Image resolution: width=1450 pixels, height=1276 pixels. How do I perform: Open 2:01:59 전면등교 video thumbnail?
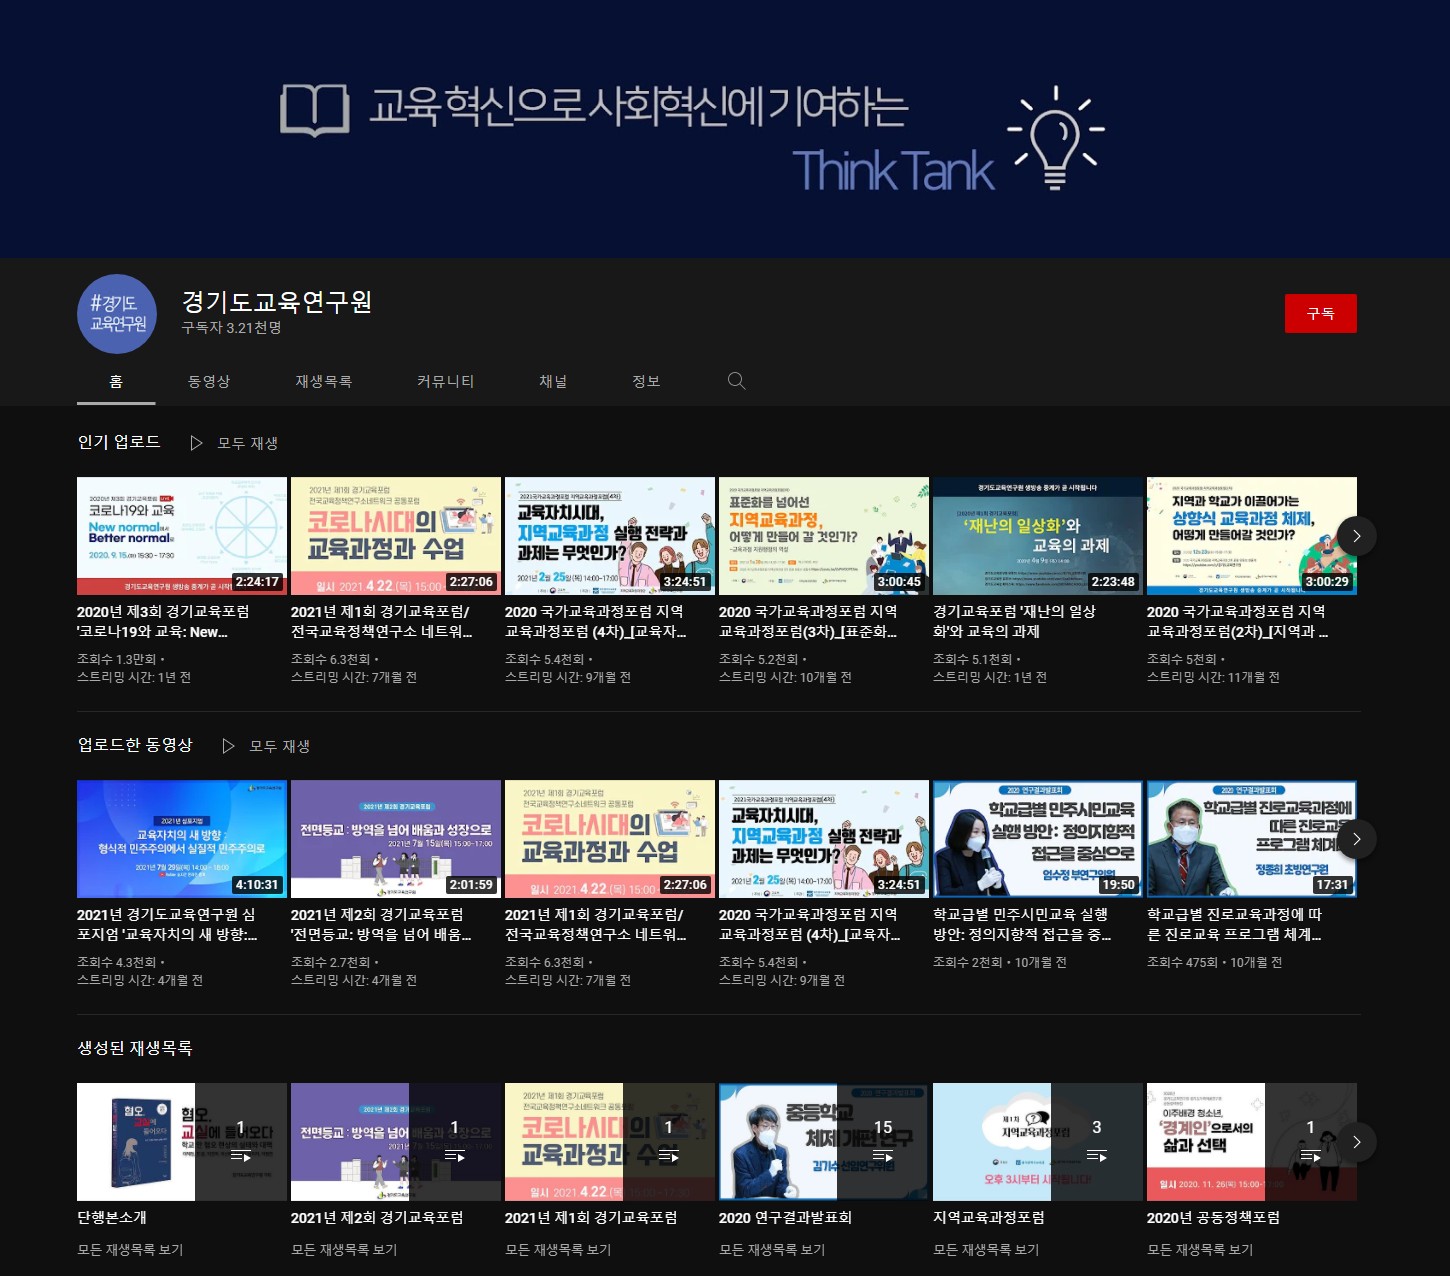(x=396, y=839)
